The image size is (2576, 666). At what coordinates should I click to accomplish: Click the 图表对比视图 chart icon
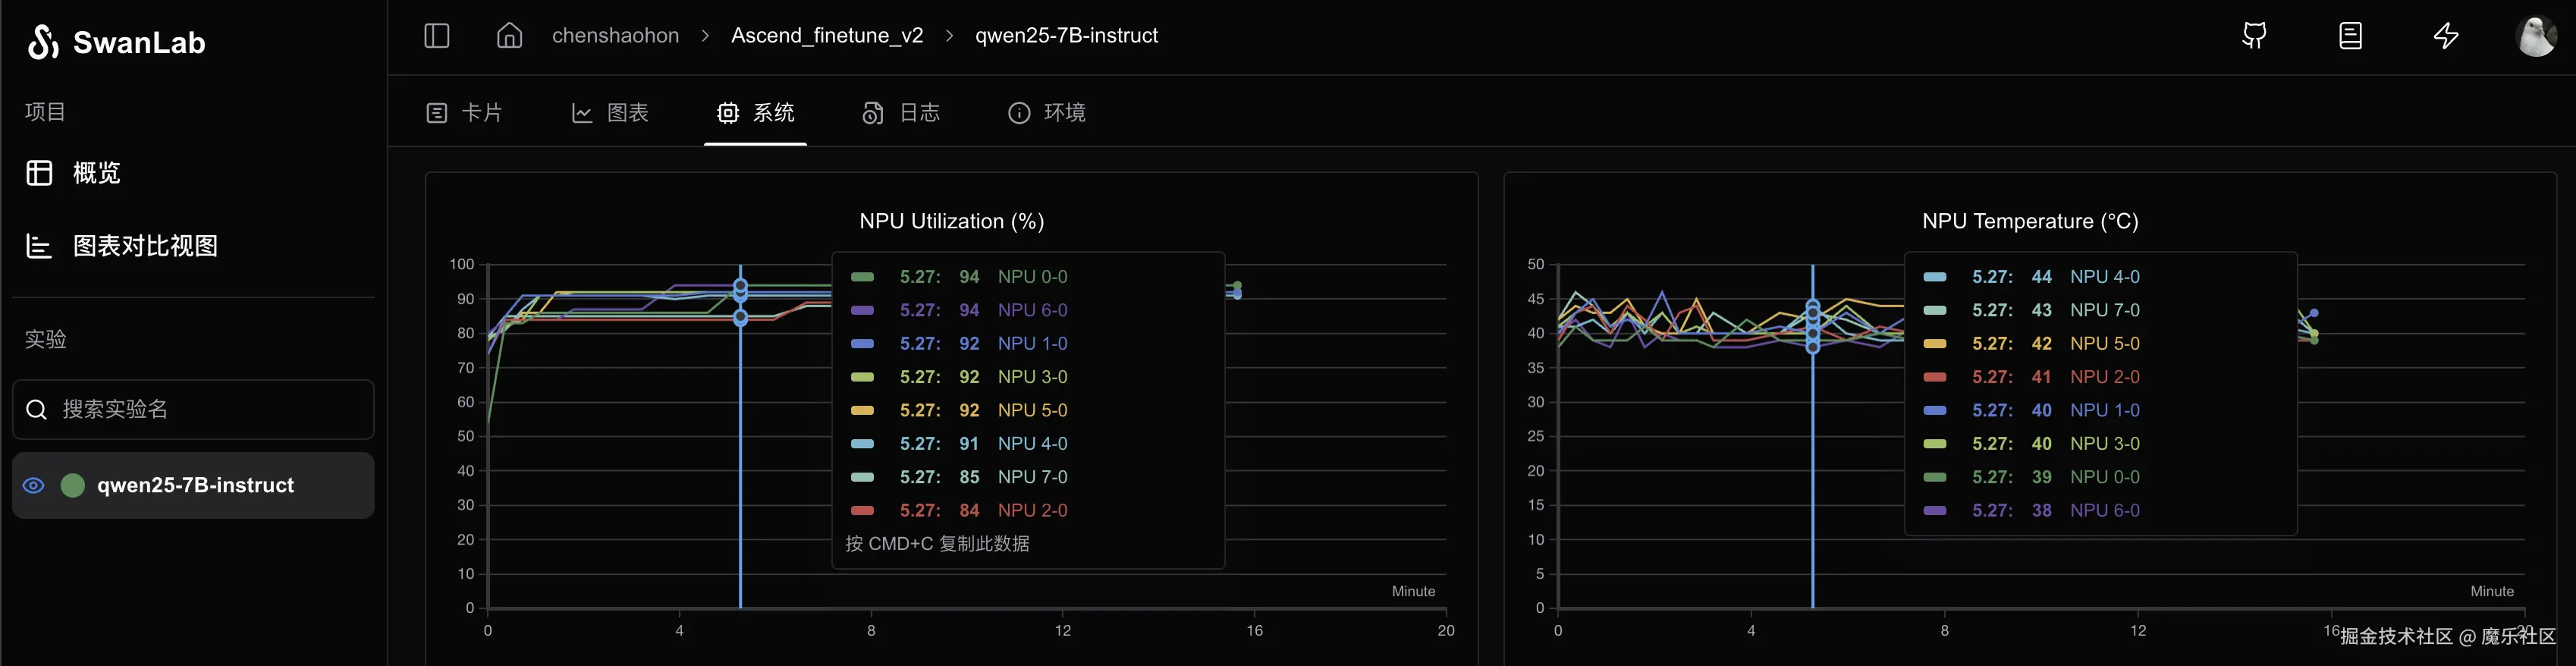pyautogui.click(x=39, y=246)
